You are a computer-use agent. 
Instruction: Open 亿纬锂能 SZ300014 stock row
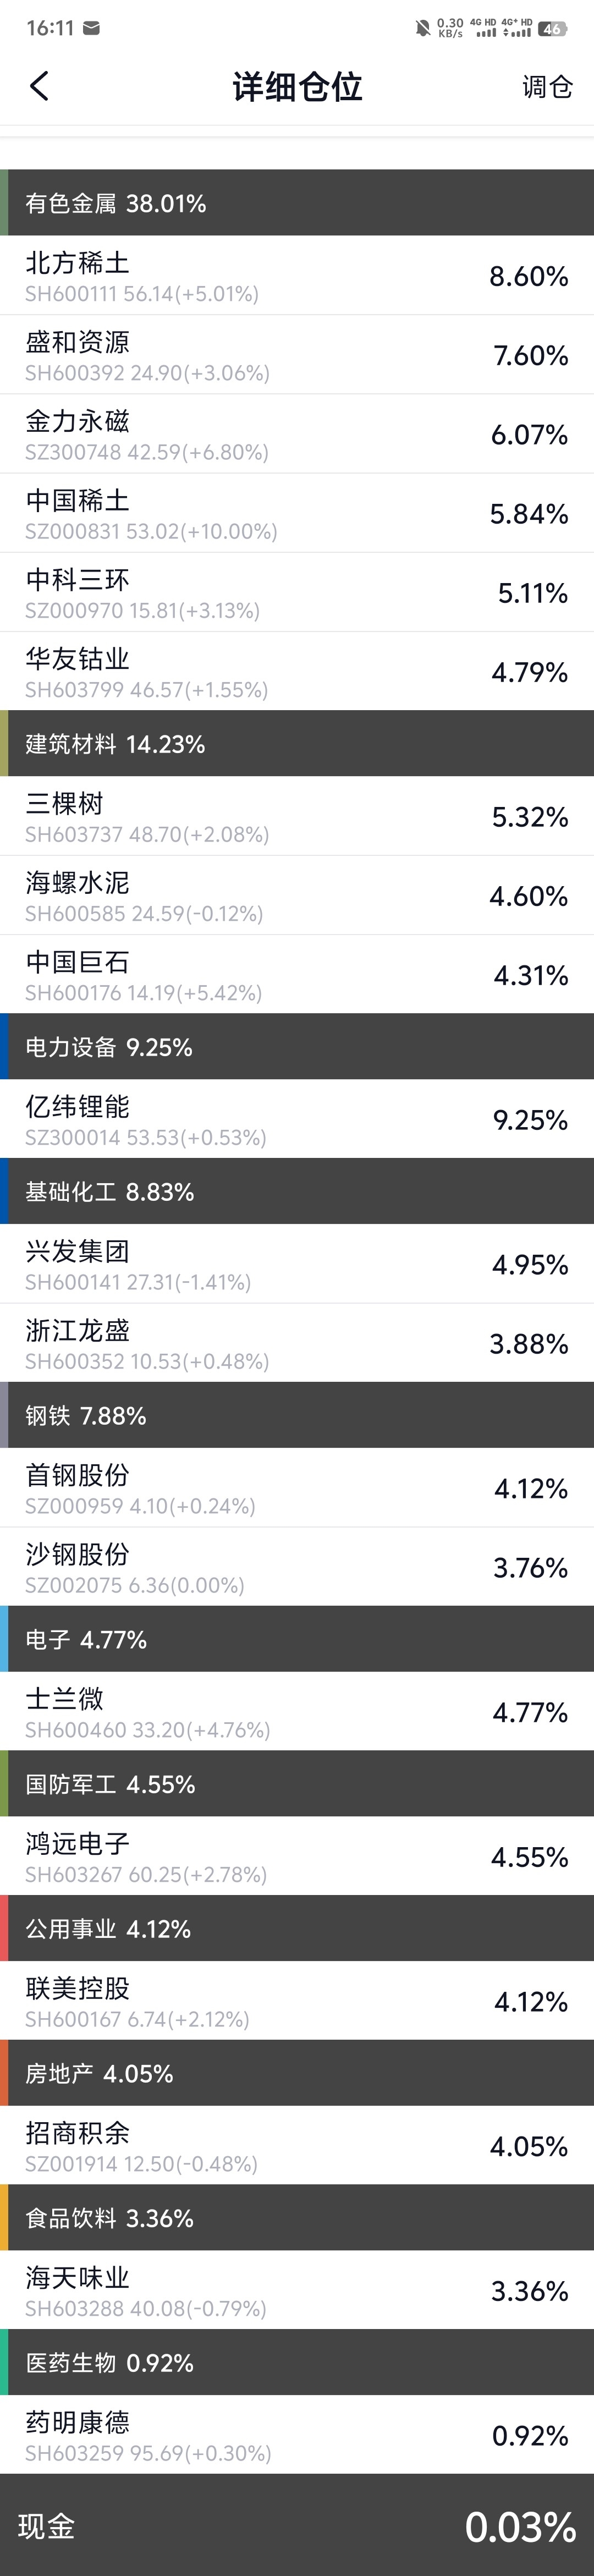click(297, 1119)
